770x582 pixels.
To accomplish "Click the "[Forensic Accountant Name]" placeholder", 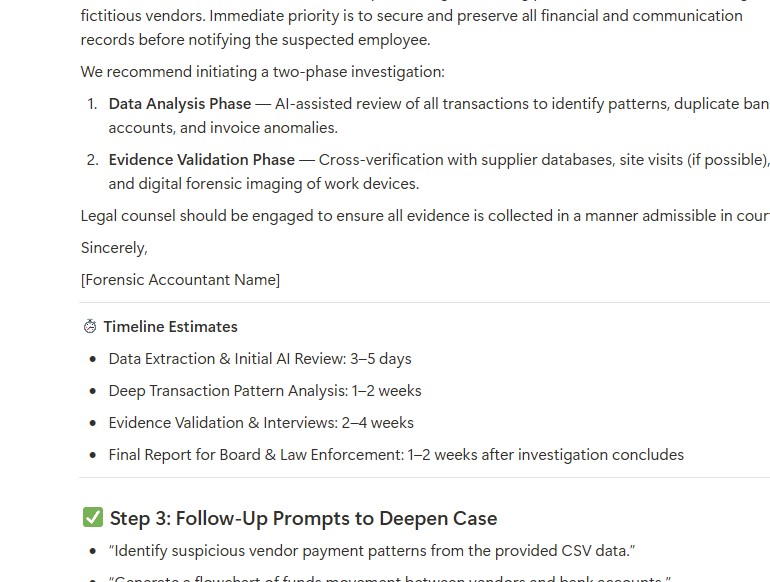I will click(x=180, y=279).
